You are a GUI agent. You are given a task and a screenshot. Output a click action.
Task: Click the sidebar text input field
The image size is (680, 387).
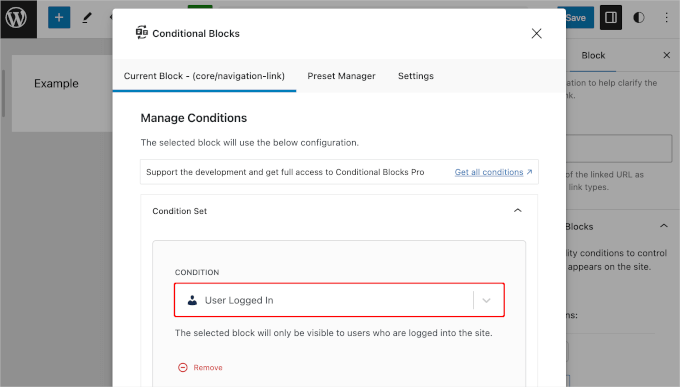[619, 148]
